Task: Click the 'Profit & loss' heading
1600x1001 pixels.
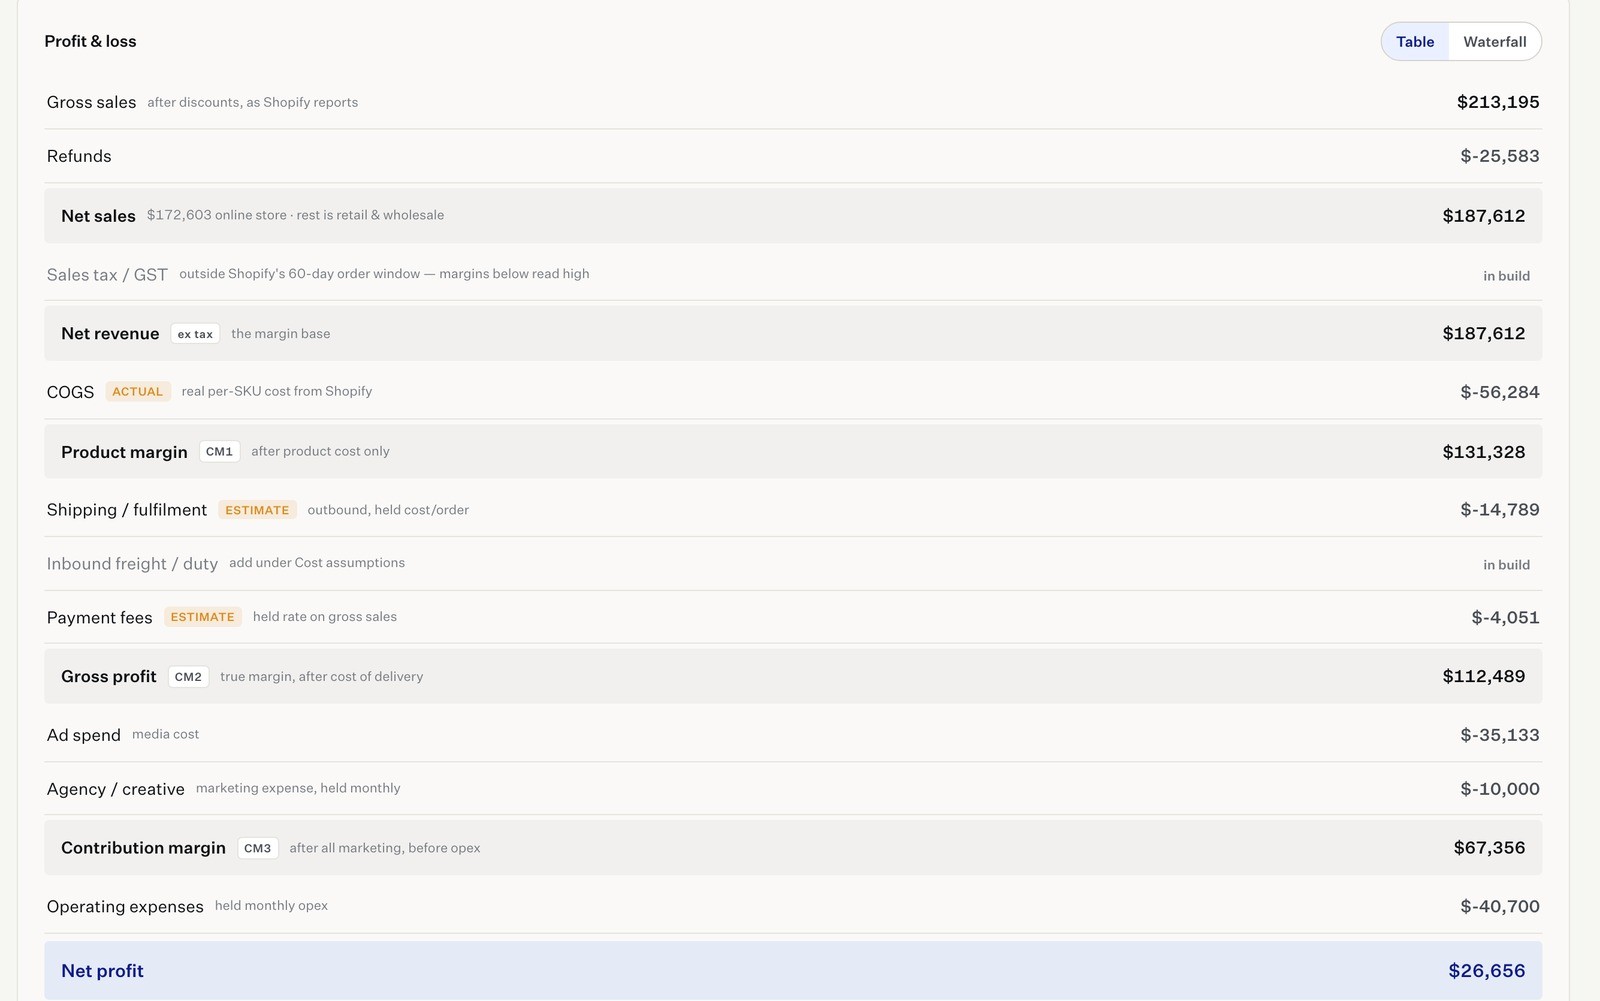Action: click(90, 41)
